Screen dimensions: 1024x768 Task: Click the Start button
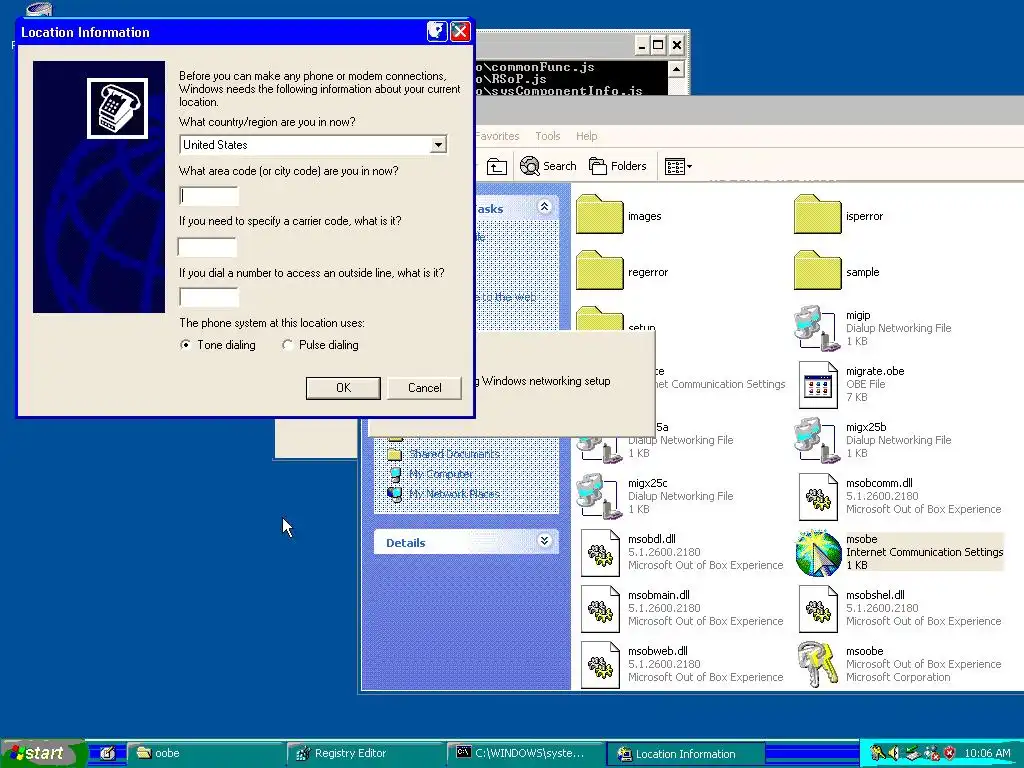(x=43, y=753)
